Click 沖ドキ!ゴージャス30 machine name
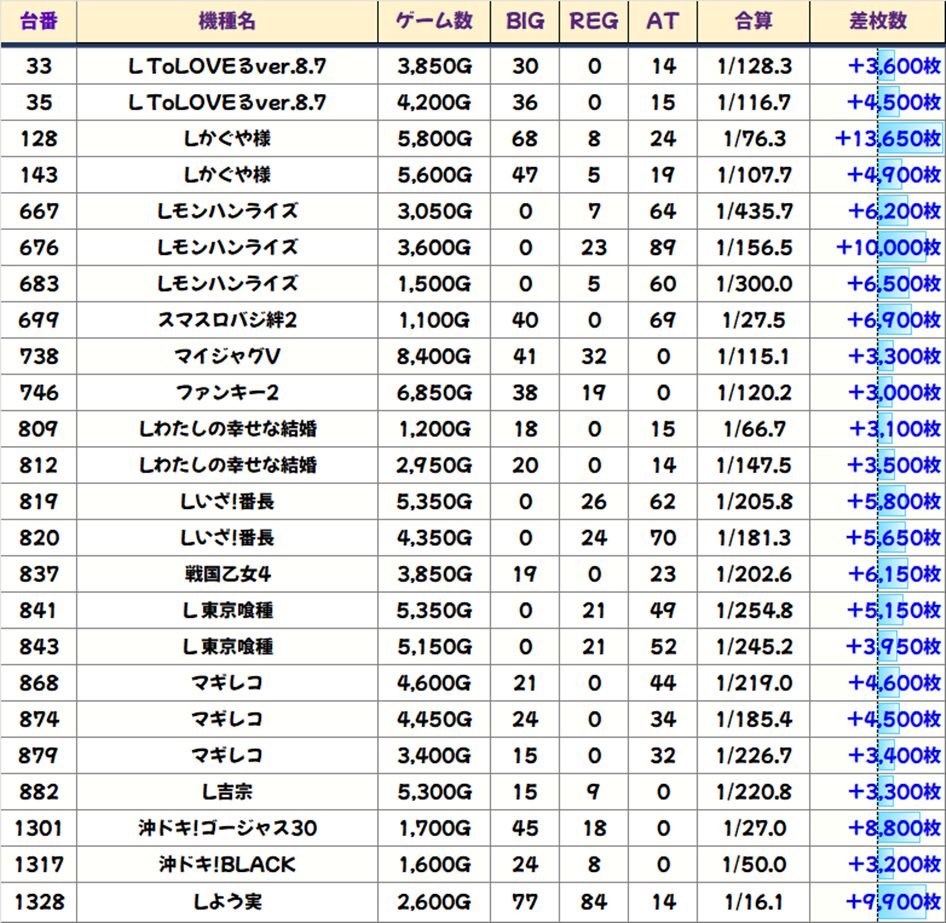 227,828
